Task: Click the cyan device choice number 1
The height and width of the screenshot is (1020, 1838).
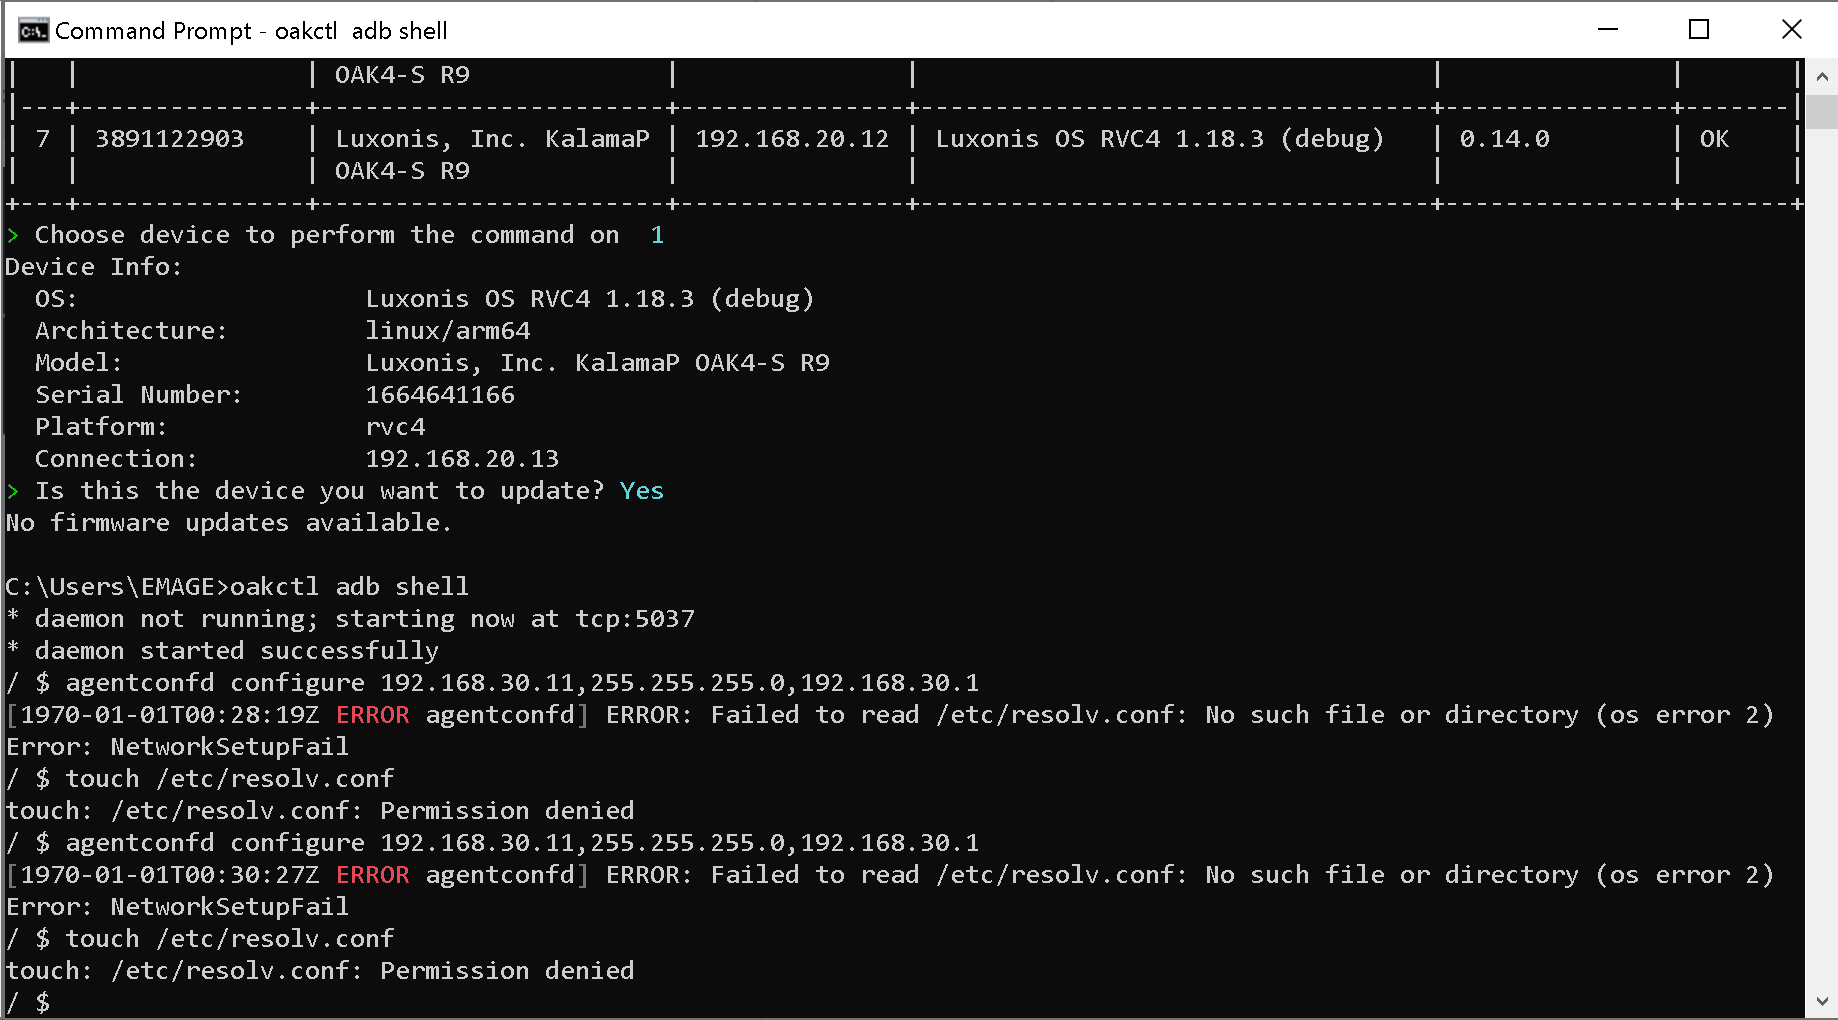Action: (x=657, y=235)
